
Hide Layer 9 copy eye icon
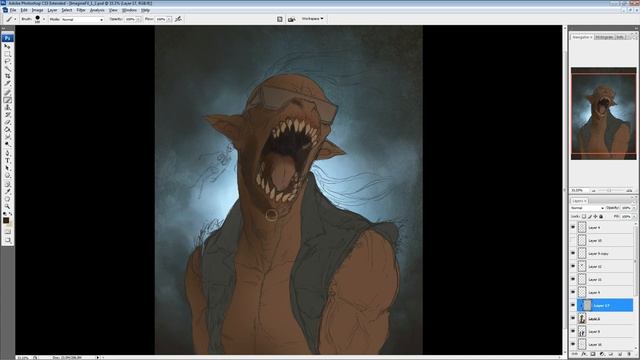(573, 253)
